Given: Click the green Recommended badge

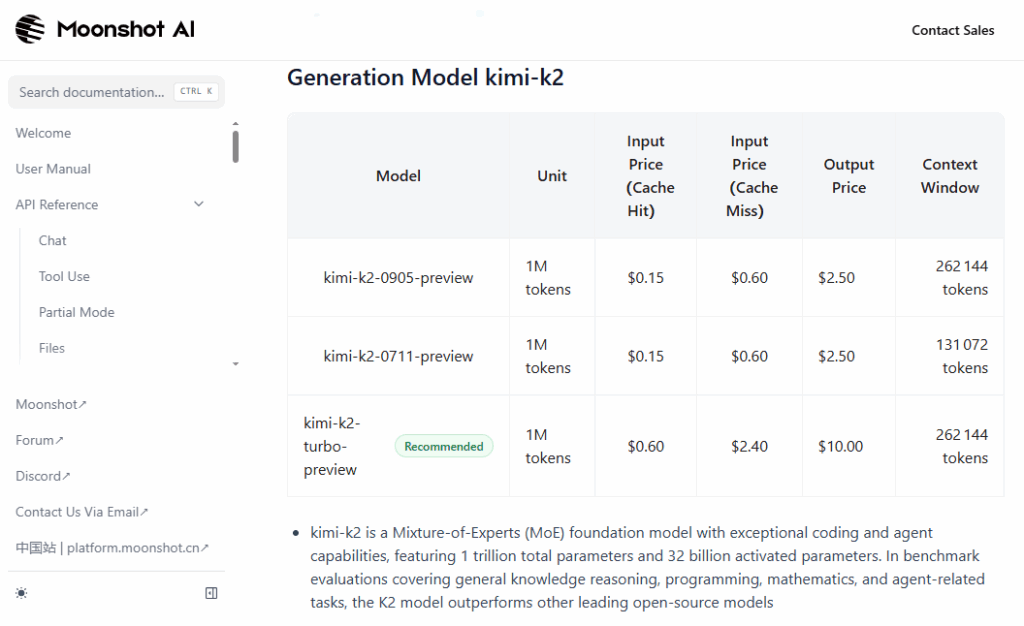Looking at the screenshot, I should click(x=444, y=447).
